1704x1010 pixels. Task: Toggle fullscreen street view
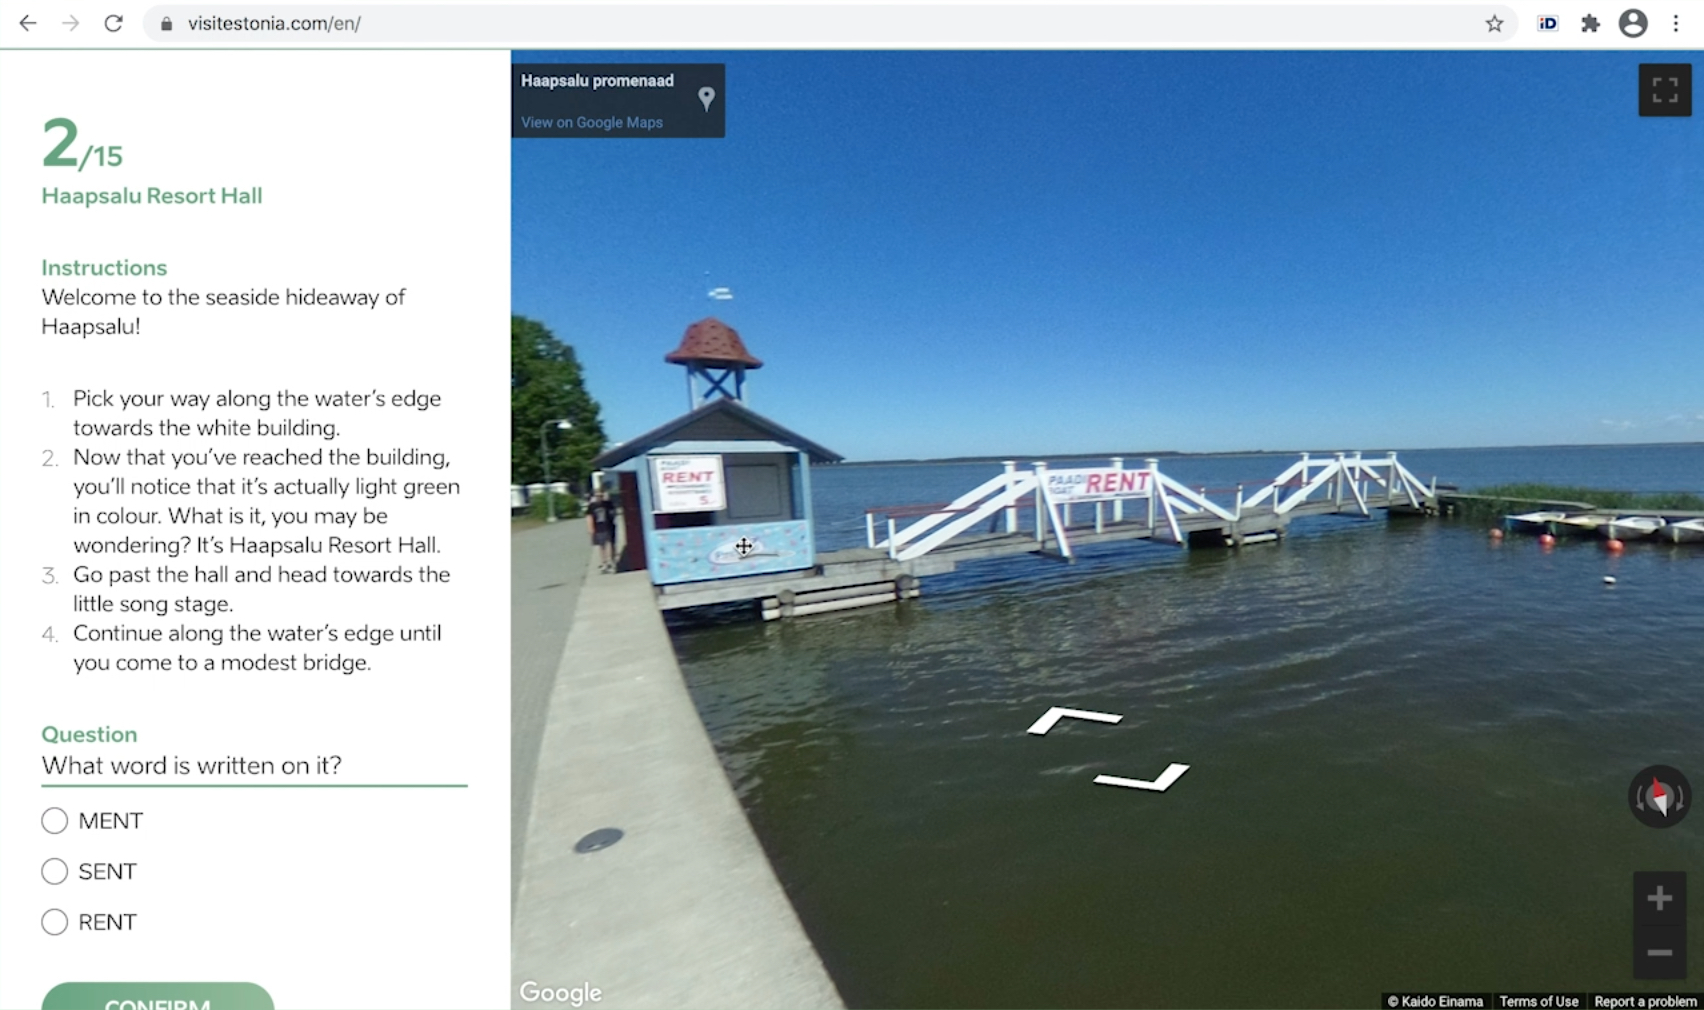(1665, 90)
